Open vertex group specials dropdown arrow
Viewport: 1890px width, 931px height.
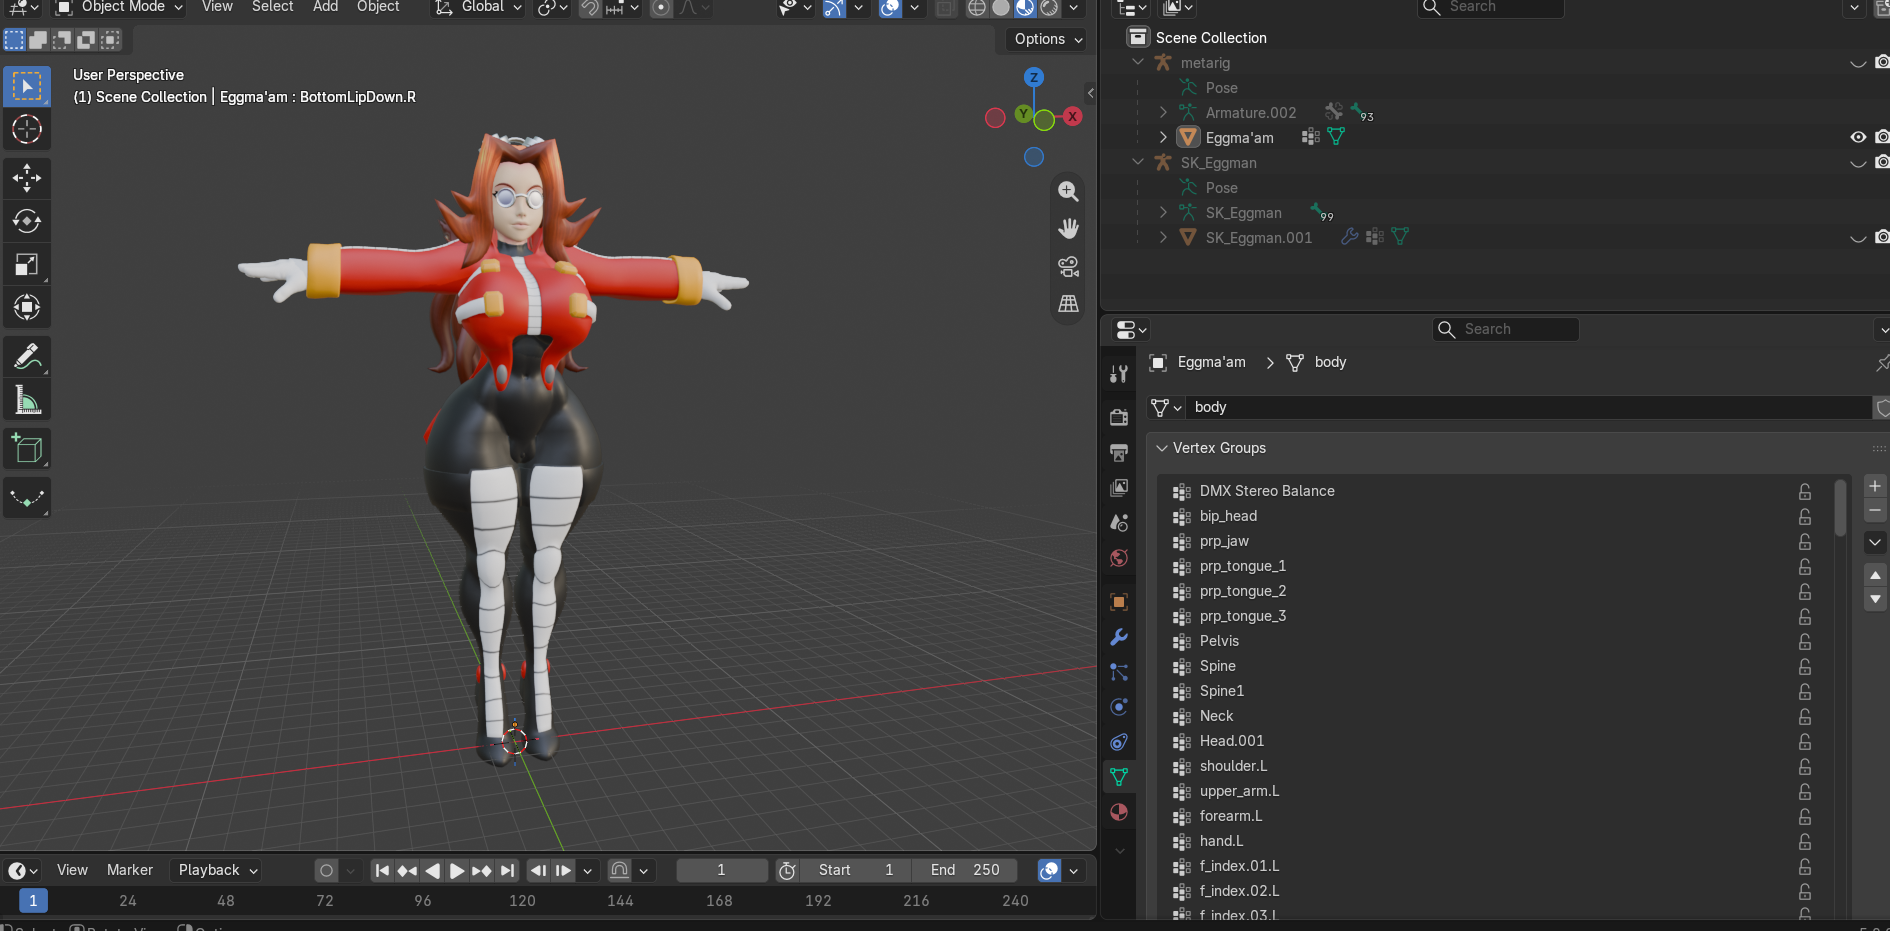click(x=1875, y=542)
